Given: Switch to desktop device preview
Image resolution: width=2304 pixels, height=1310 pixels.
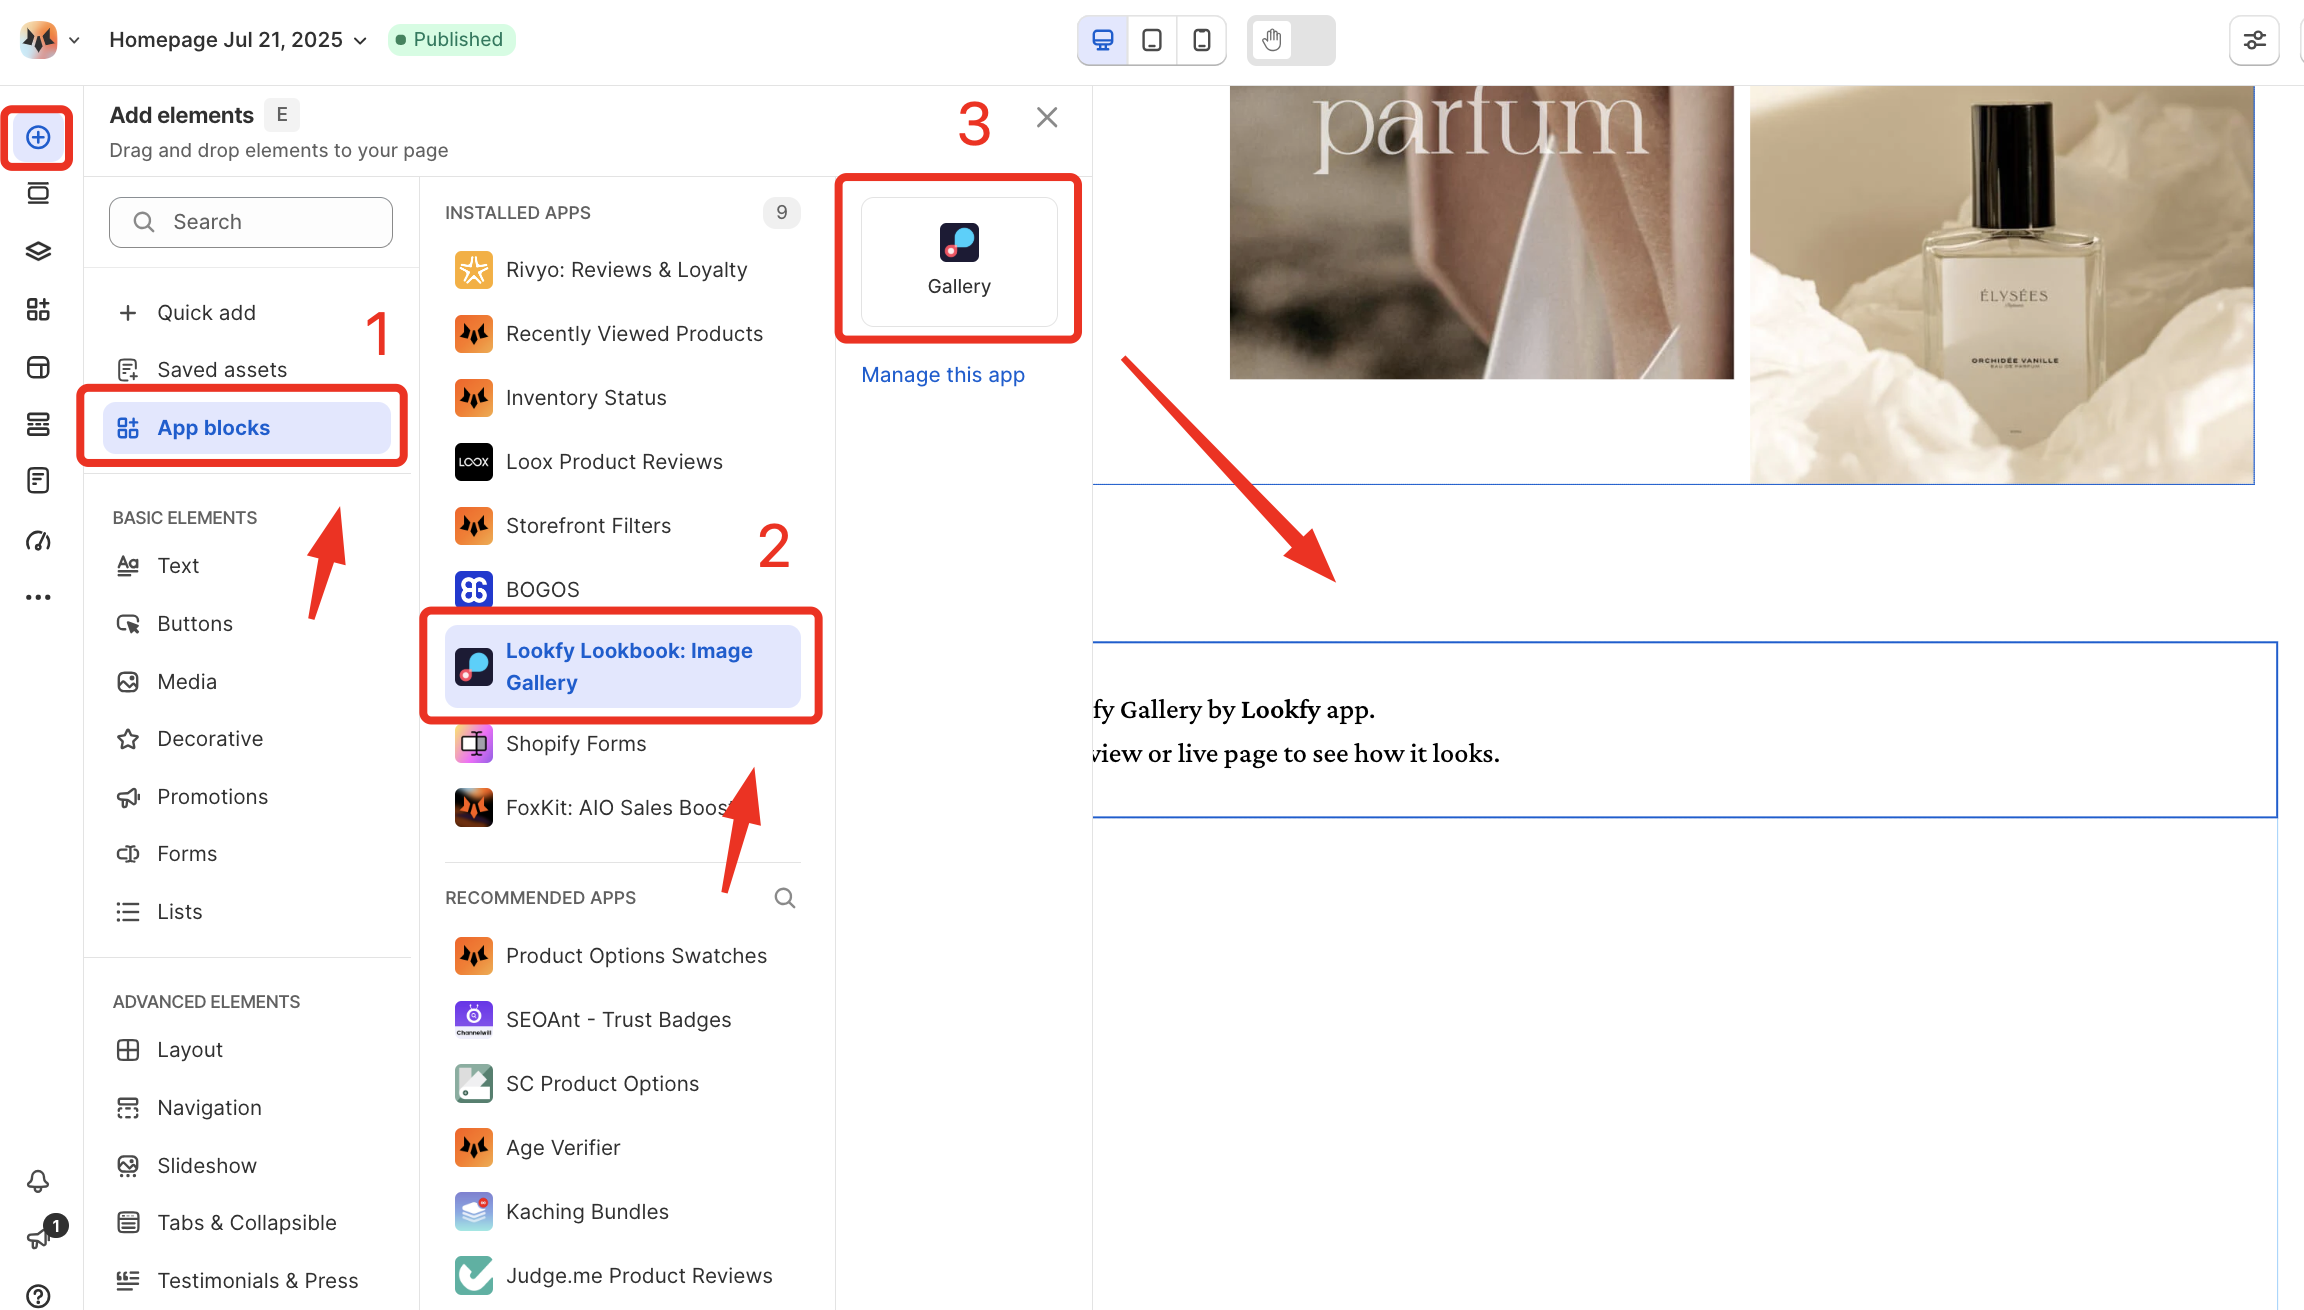Looking at the screenshot, I should [1103, 40].
